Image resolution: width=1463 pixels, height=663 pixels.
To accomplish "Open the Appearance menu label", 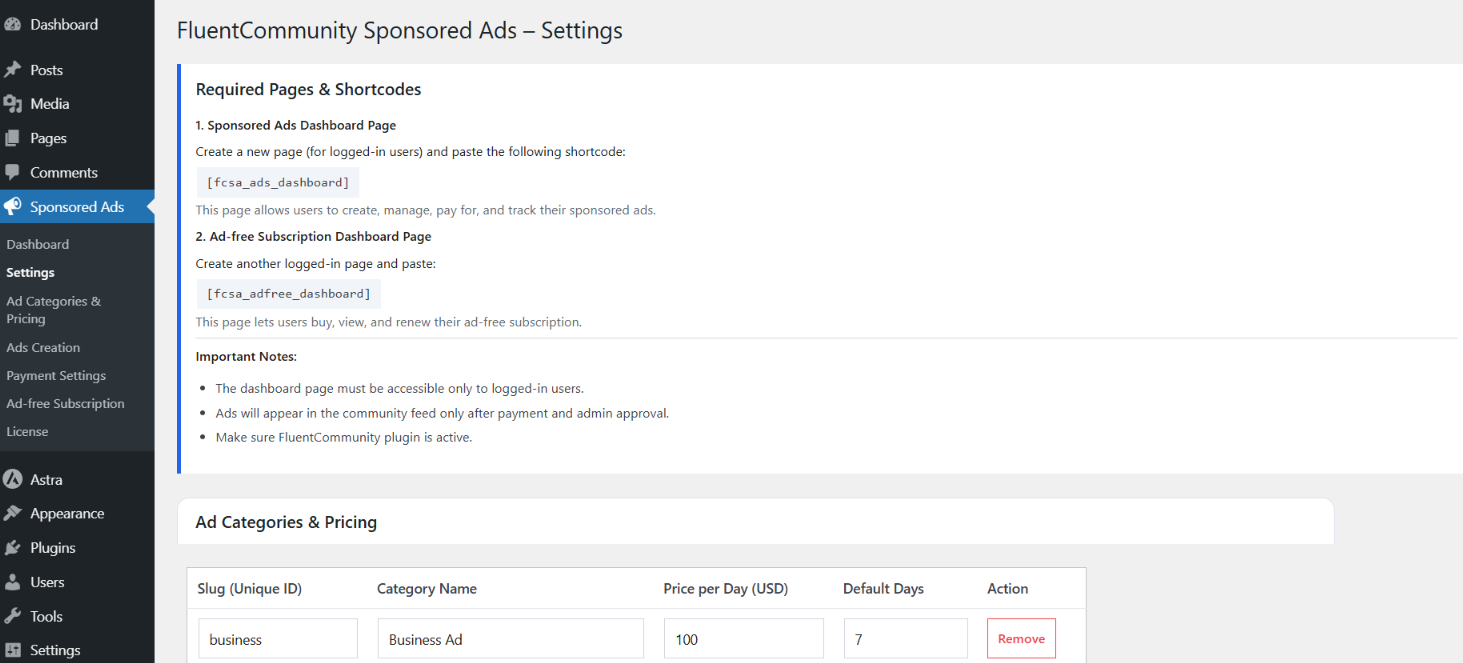I will click(x=67, y=513).
